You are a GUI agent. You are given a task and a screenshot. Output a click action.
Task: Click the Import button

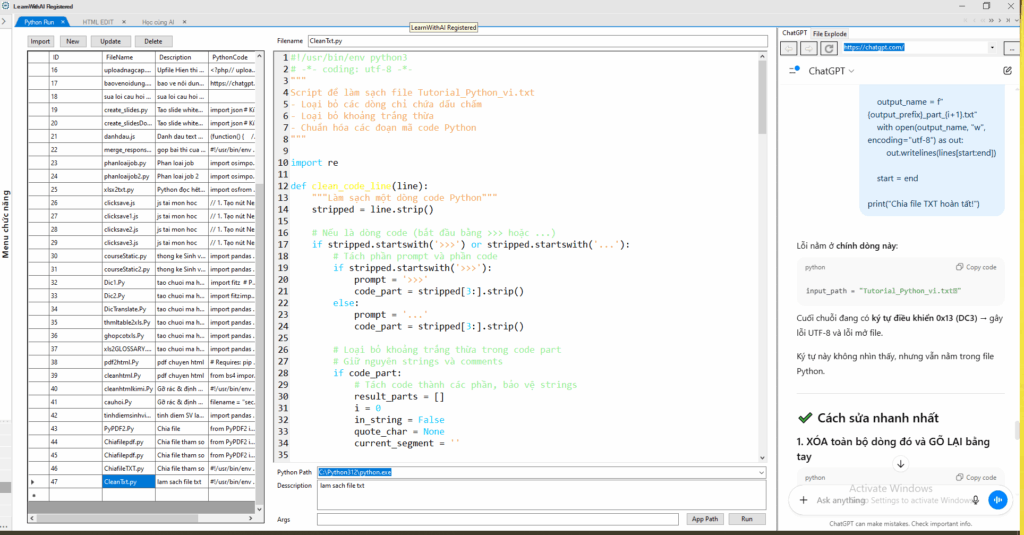(x=40, y=41)
